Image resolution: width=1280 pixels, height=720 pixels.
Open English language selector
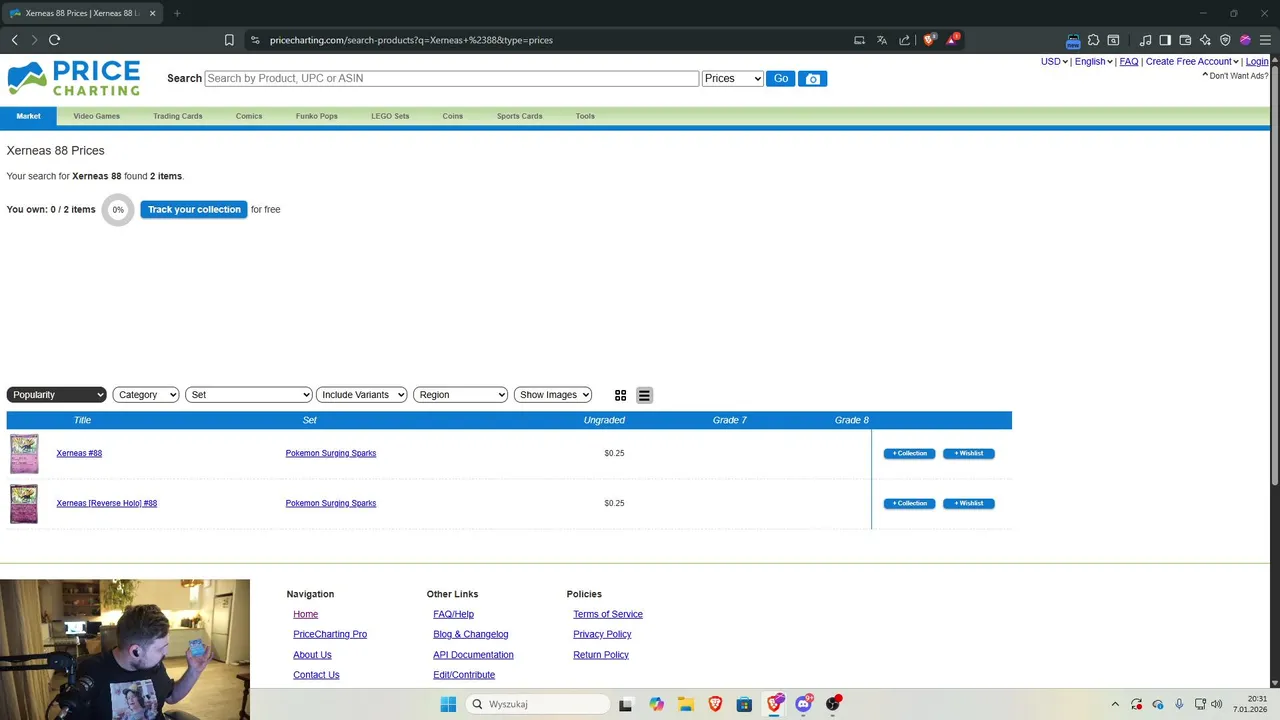click(1094, 62)
